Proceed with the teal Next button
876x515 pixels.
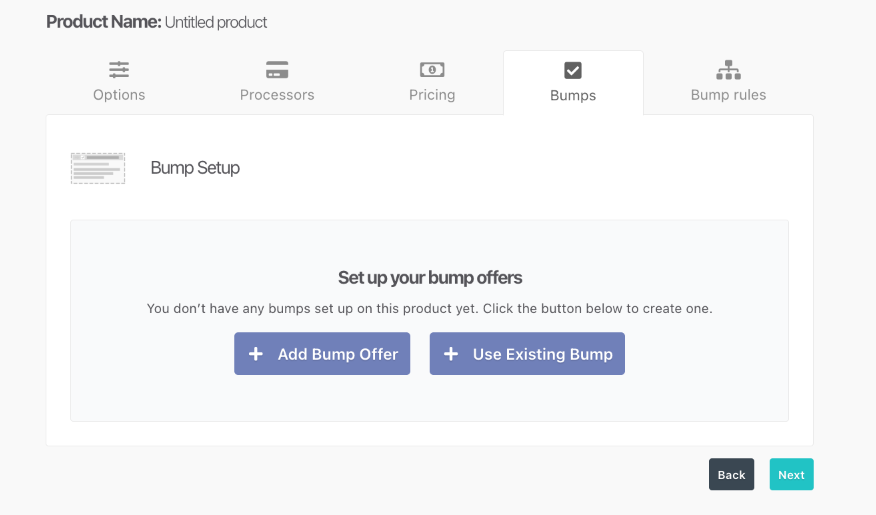click(x=791, y=475)
